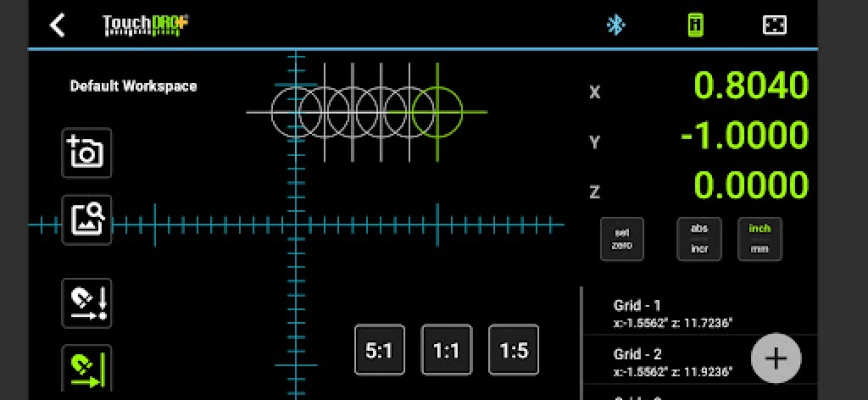The height and width of the screenshot is (400, 868).
Task: Switch units with inch/mm toggle
Action: tap(760, 238)
